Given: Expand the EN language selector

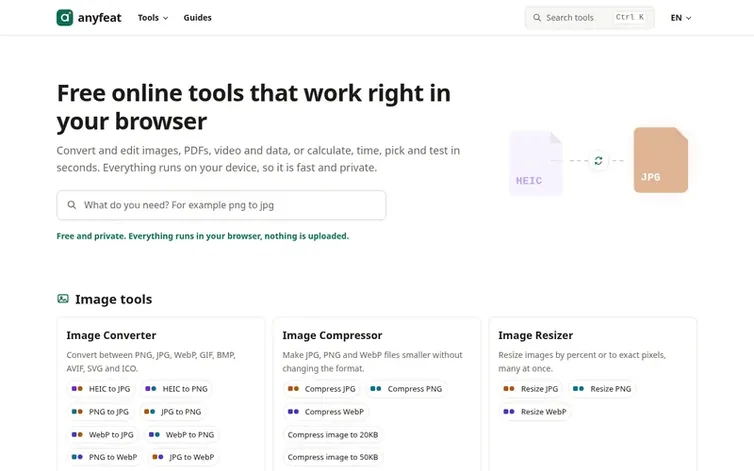Looking at the screenshot, I should (x=680, y=18).
